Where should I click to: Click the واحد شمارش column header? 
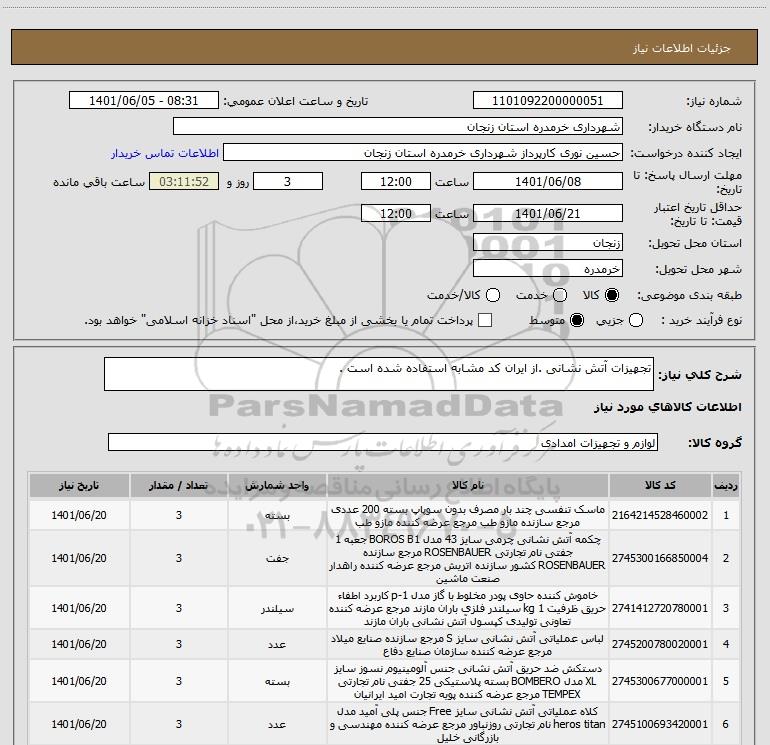(x=277, y=486)
